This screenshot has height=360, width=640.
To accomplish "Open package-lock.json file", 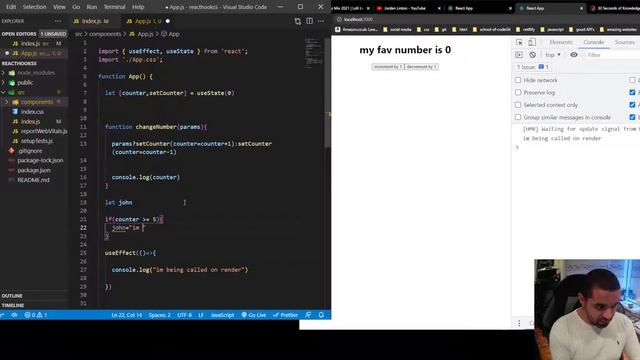I will click(40, 160).
